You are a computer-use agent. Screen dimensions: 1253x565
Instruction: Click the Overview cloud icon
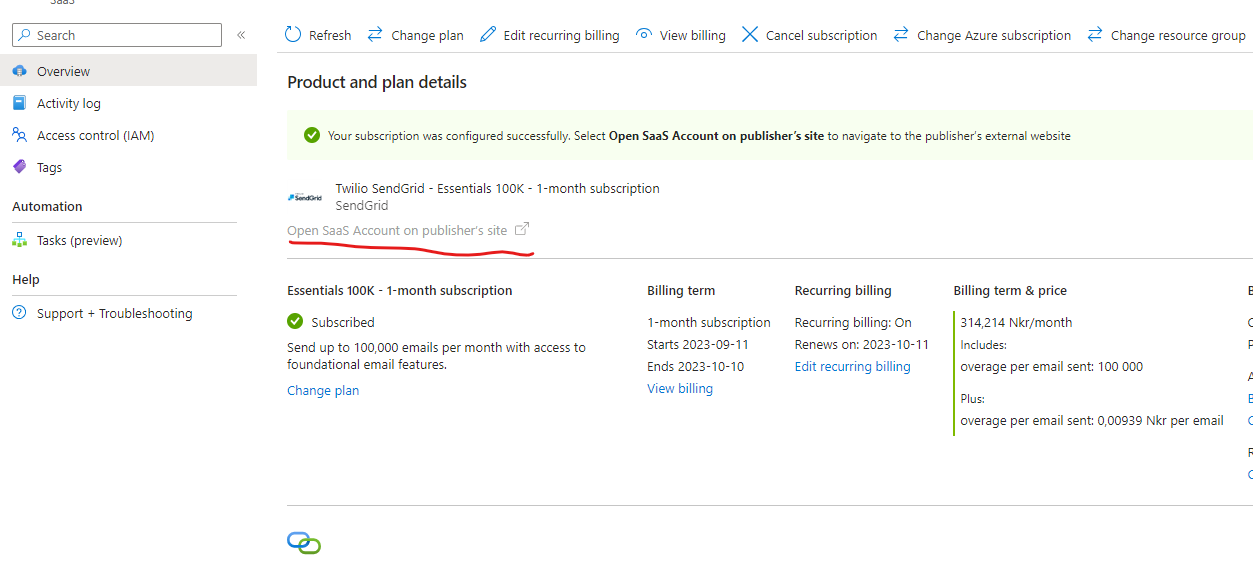(x=19, y=71)
